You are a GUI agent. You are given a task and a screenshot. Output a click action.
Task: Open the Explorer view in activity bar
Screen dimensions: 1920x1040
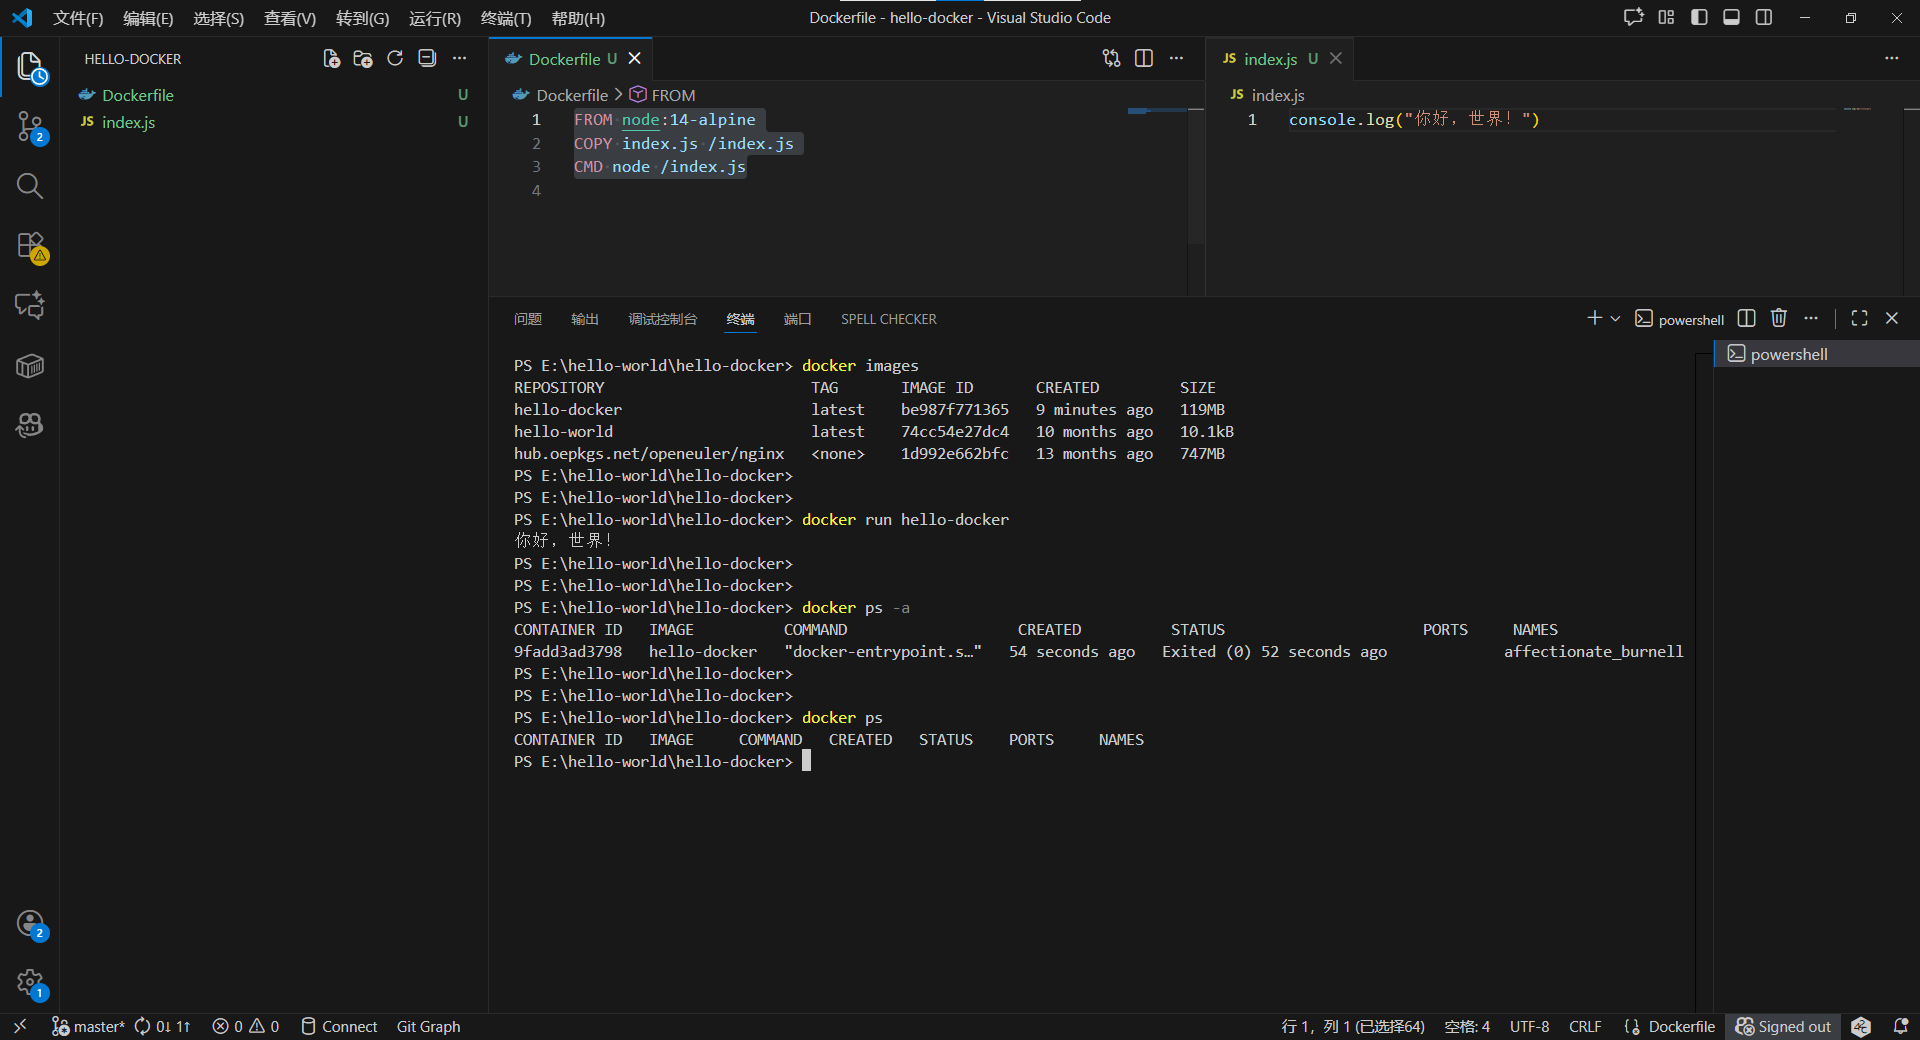click(30, 67)
